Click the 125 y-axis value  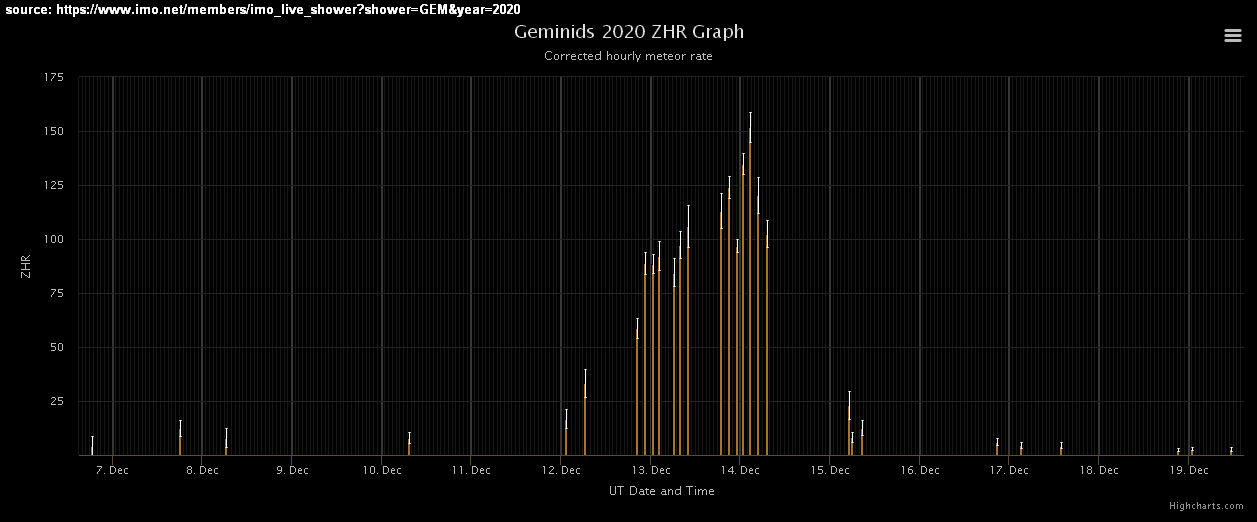55,185
